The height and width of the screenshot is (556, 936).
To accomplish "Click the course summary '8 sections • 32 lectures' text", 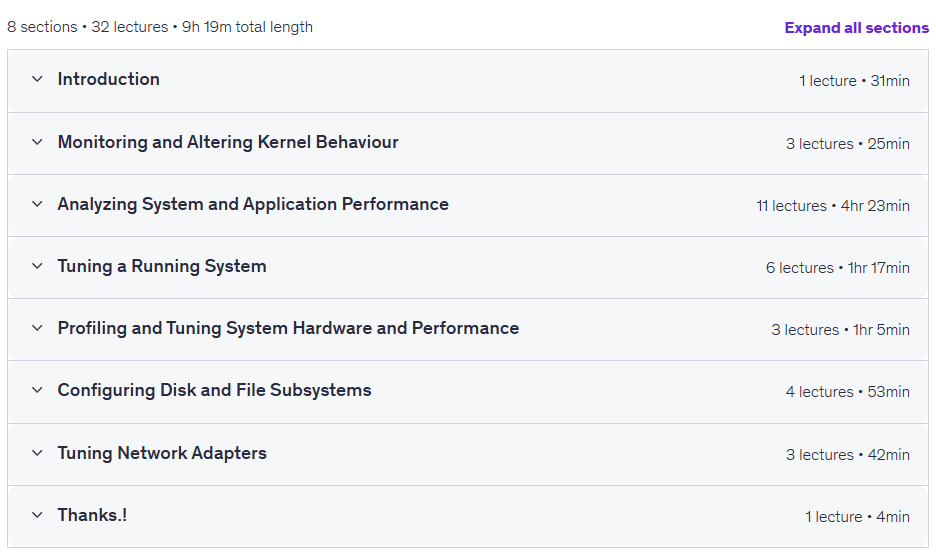I will click(x=88, y=27).
